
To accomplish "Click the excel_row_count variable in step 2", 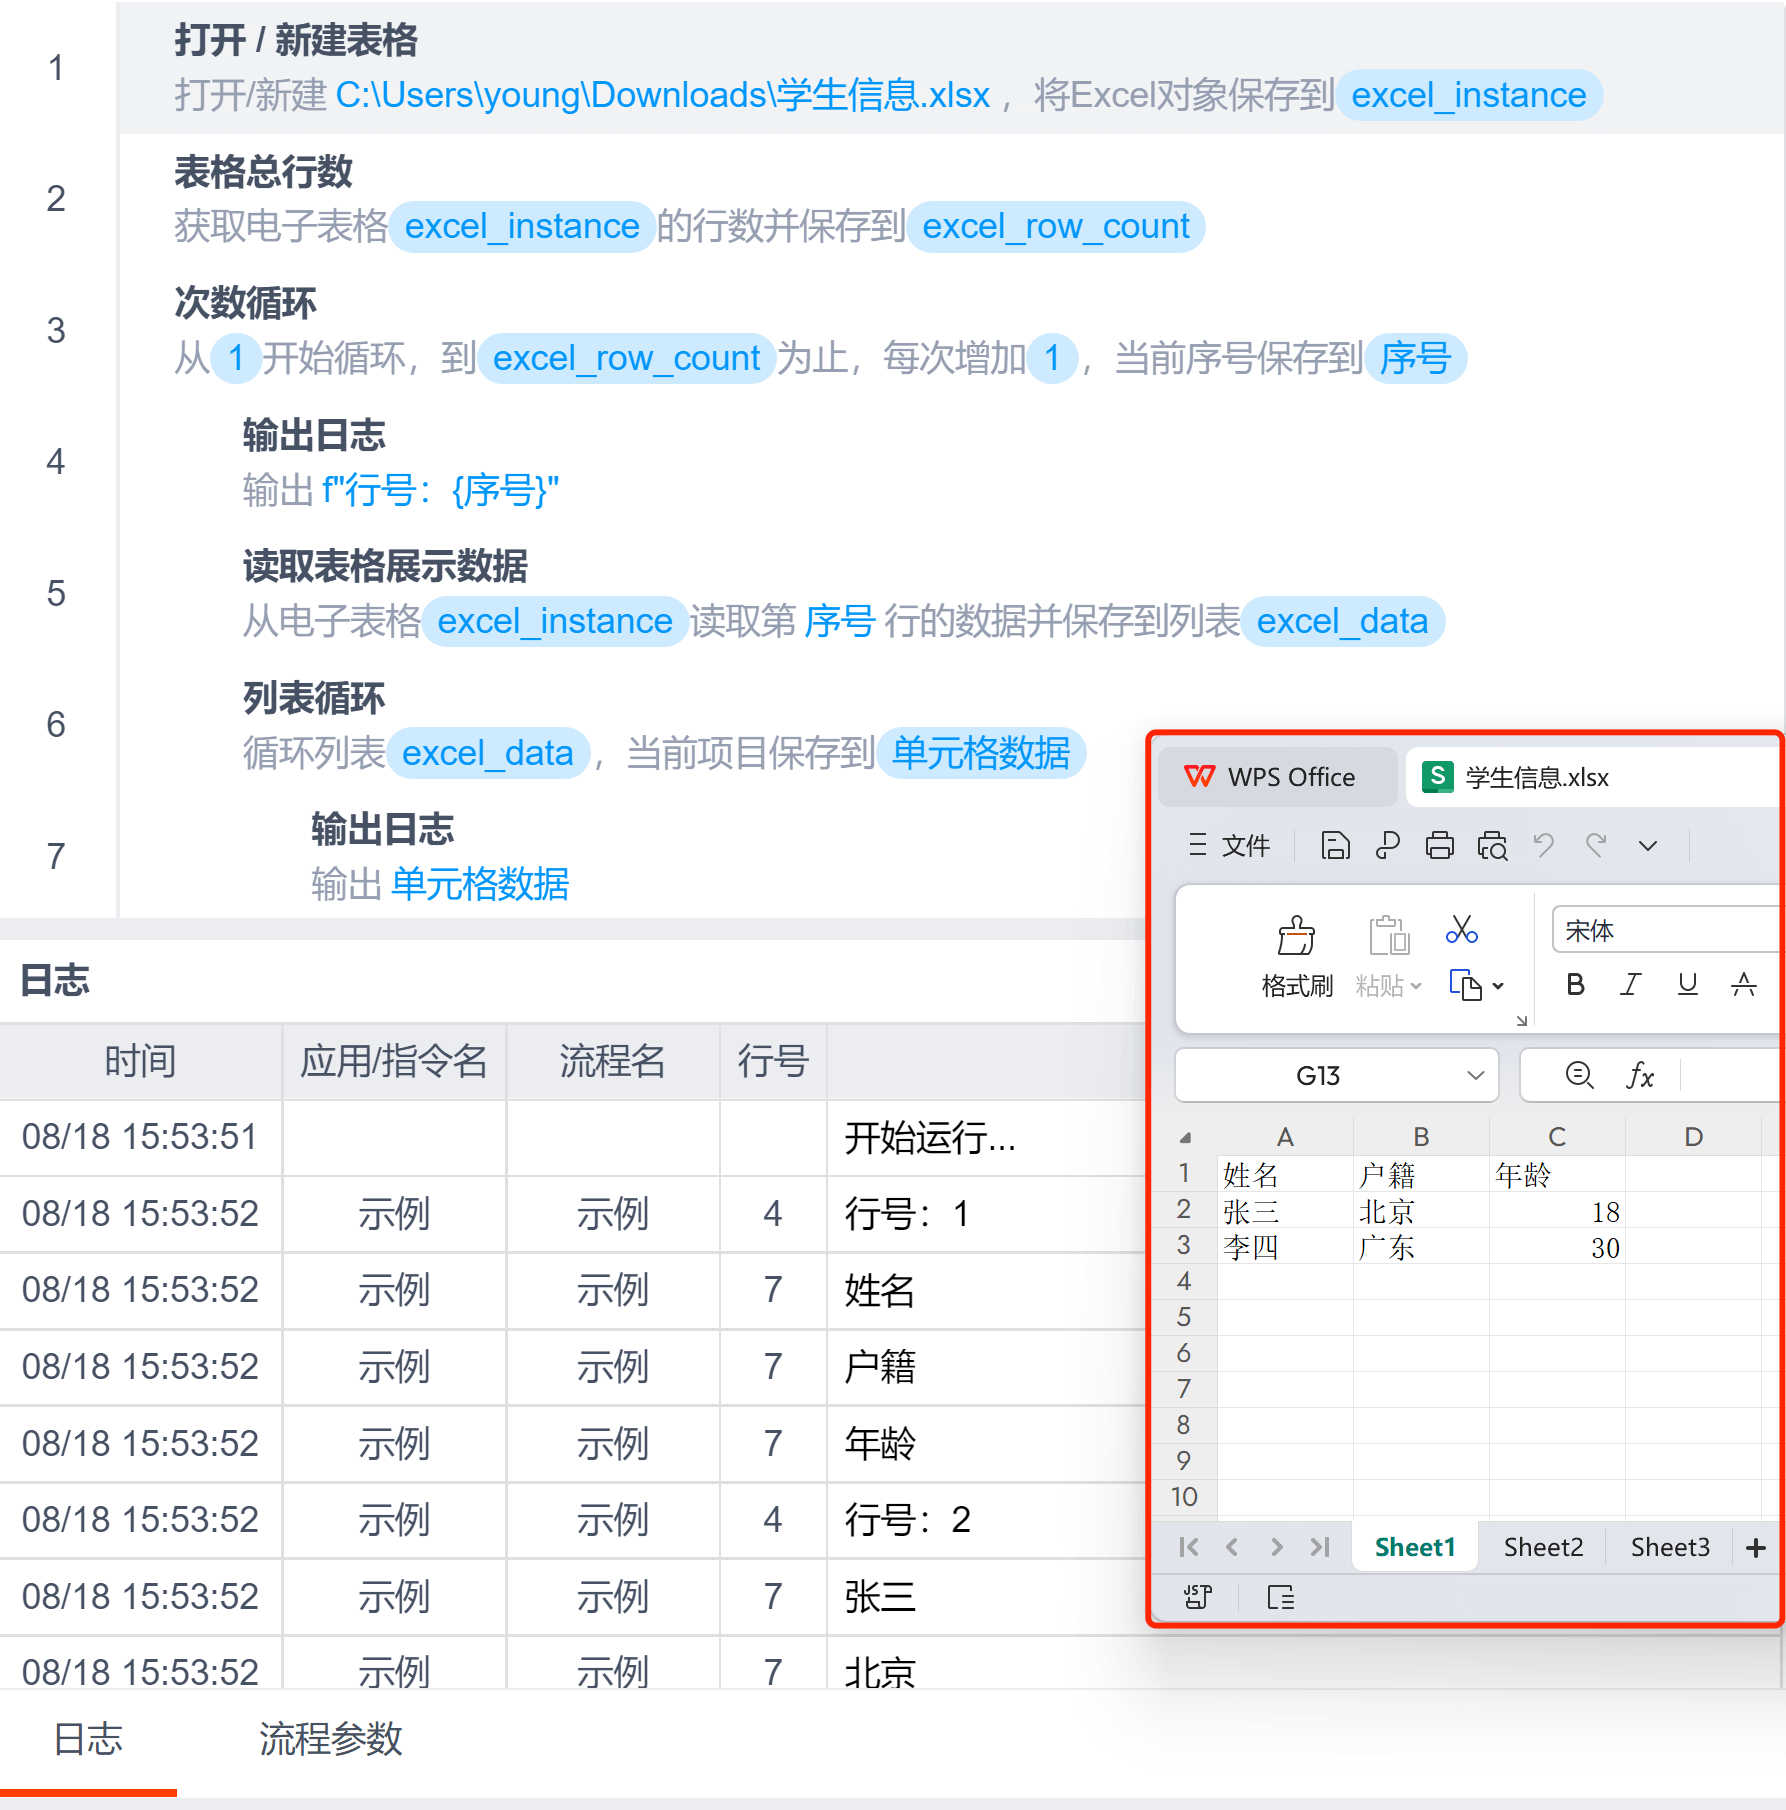I will click(x=1055, y=227).
